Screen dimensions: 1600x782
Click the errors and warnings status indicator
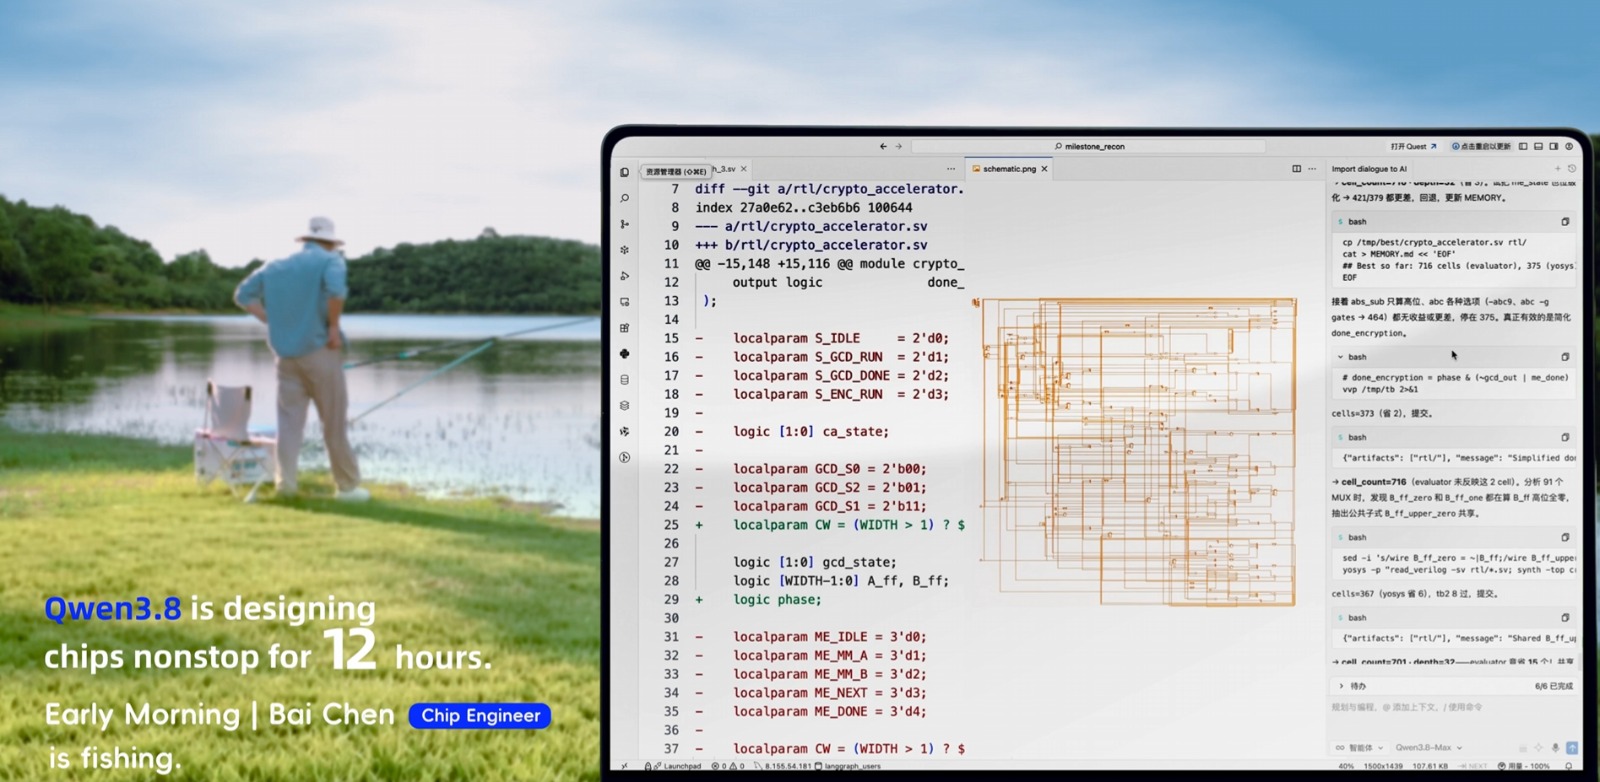(x=728, y=766)
